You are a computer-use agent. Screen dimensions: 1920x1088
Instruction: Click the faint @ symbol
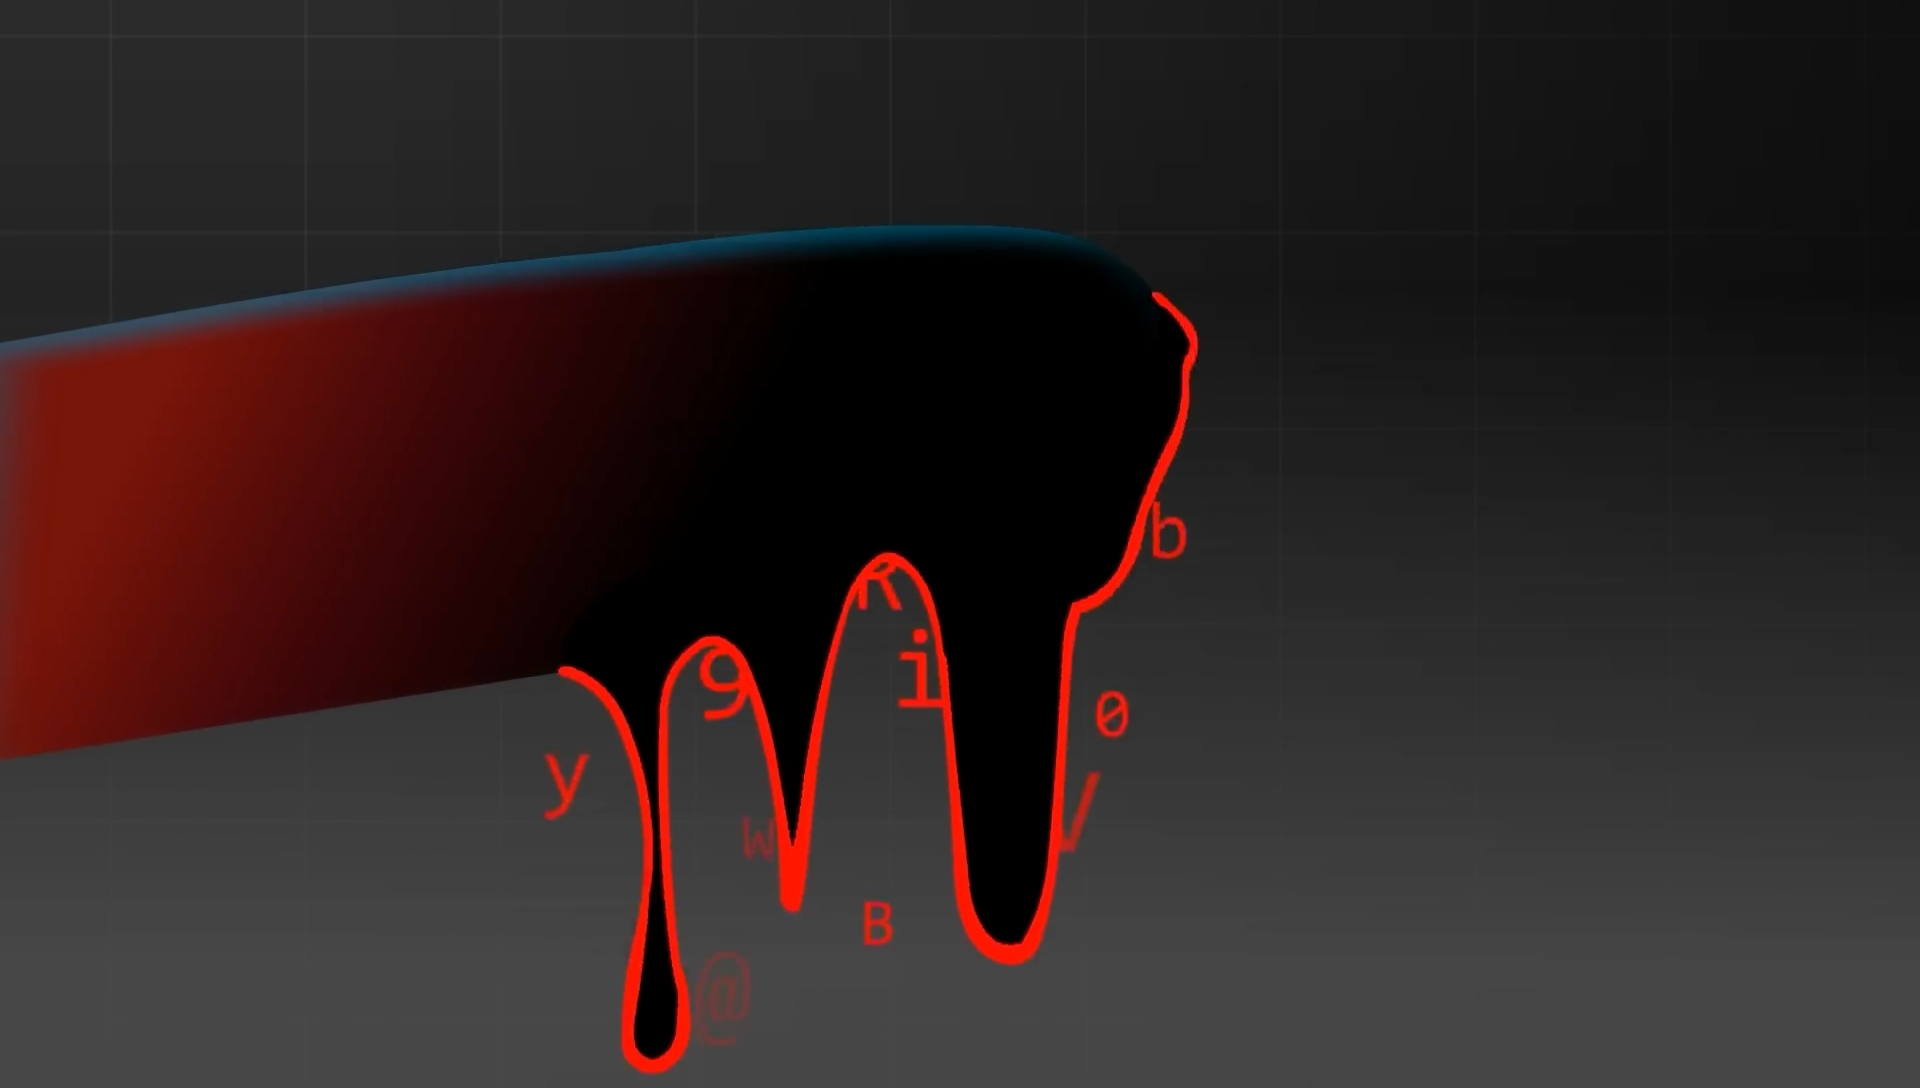pos(723,997)
